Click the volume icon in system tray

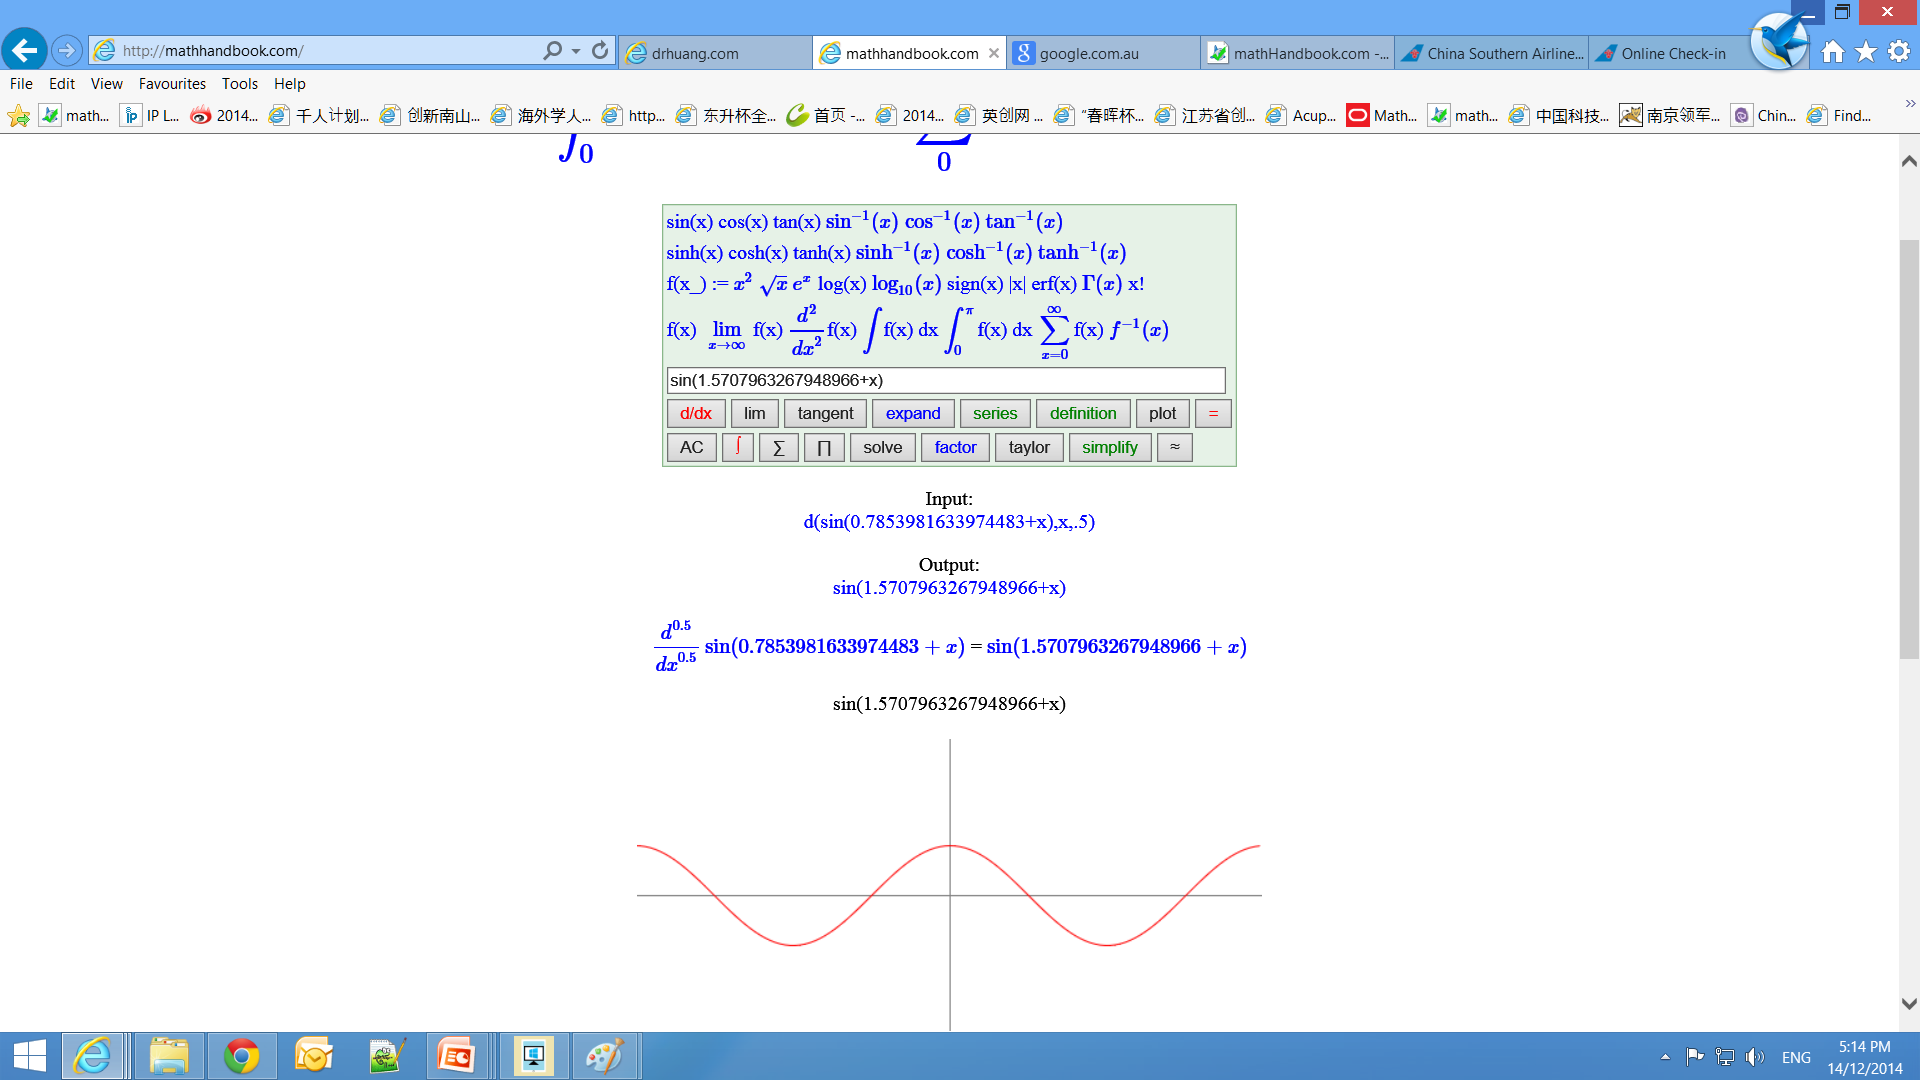[x=1755, y=1057]
